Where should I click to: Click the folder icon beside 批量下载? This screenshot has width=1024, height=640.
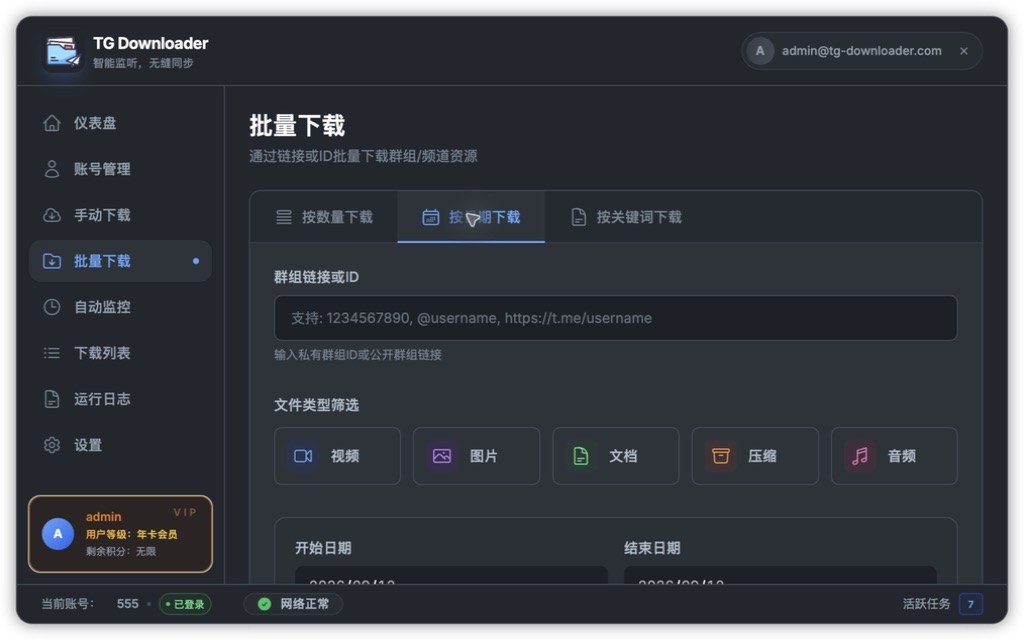(52, 261)
